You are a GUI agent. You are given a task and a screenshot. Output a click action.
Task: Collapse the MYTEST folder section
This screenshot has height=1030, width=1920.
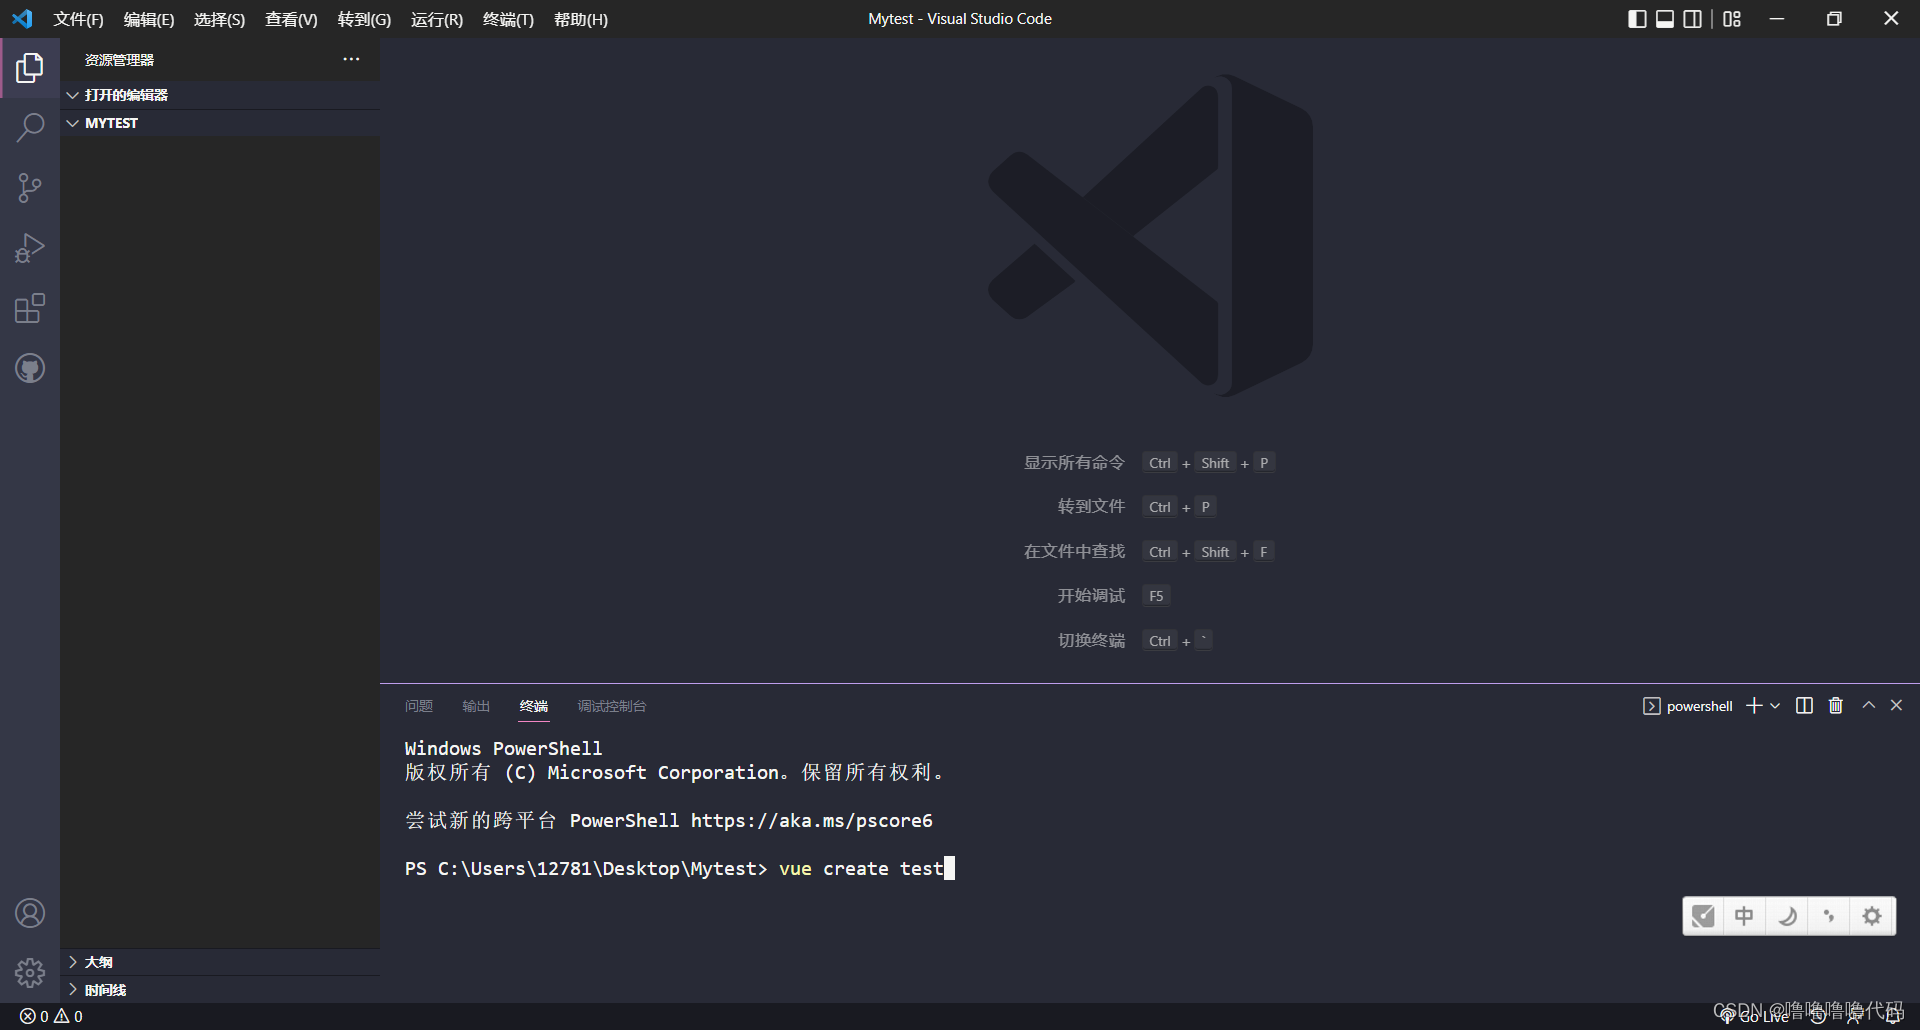tap(220, 123)
